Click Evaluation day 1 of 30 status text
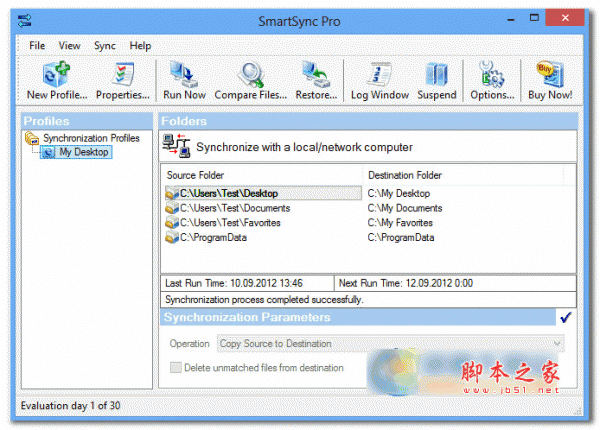Image resolution: width=600 pixels, height=430 pixels. pos(70,406)
